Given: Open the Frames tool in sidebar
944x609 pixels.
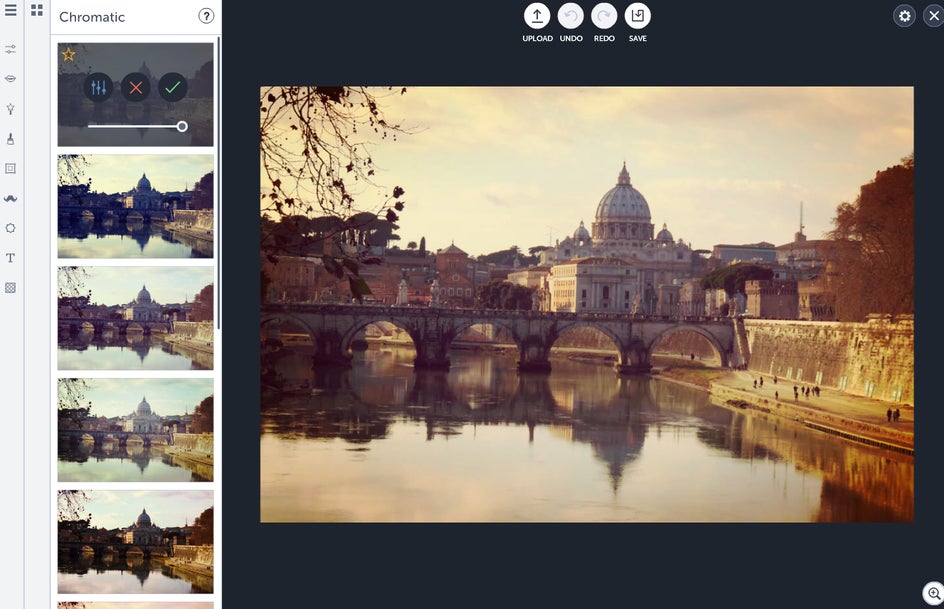Looking at the screenshot, I should pos(10,168).
